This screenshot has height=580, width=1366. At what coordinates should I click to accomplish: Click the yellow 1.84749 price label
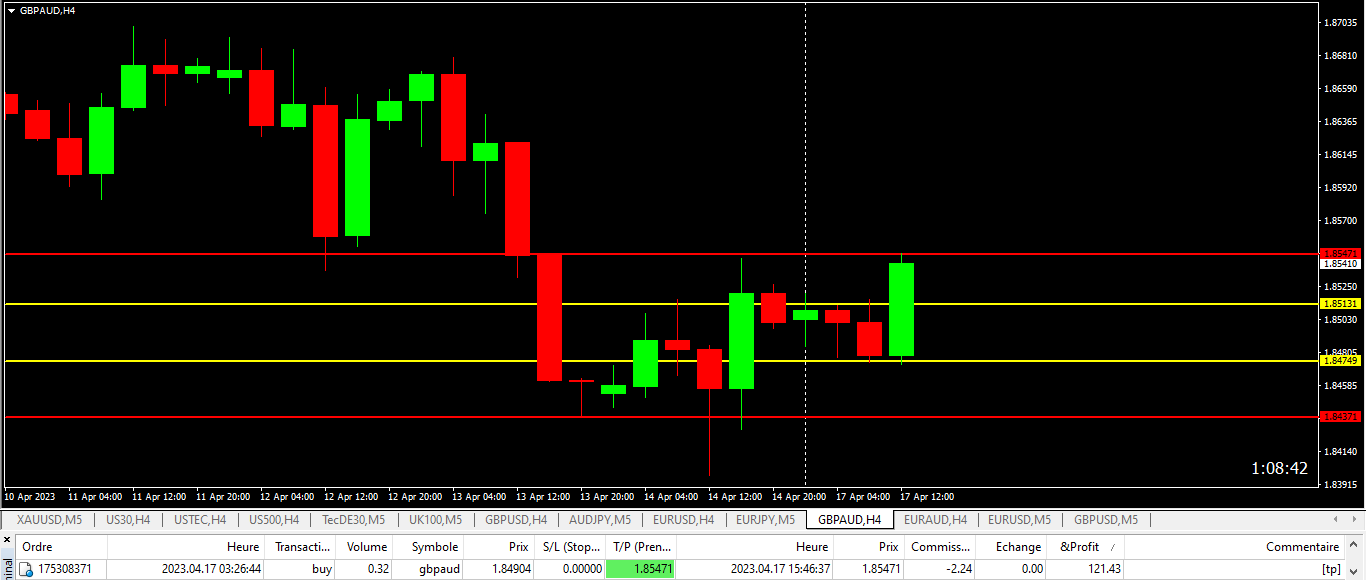click(1340, 360)
